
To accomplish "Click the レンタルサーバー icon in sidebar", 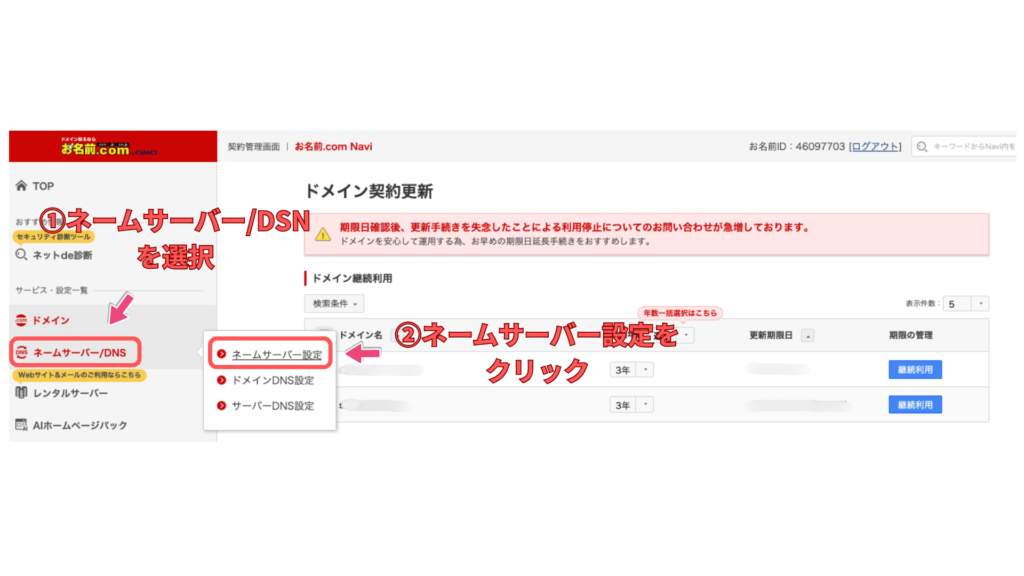I will point(22,393).
